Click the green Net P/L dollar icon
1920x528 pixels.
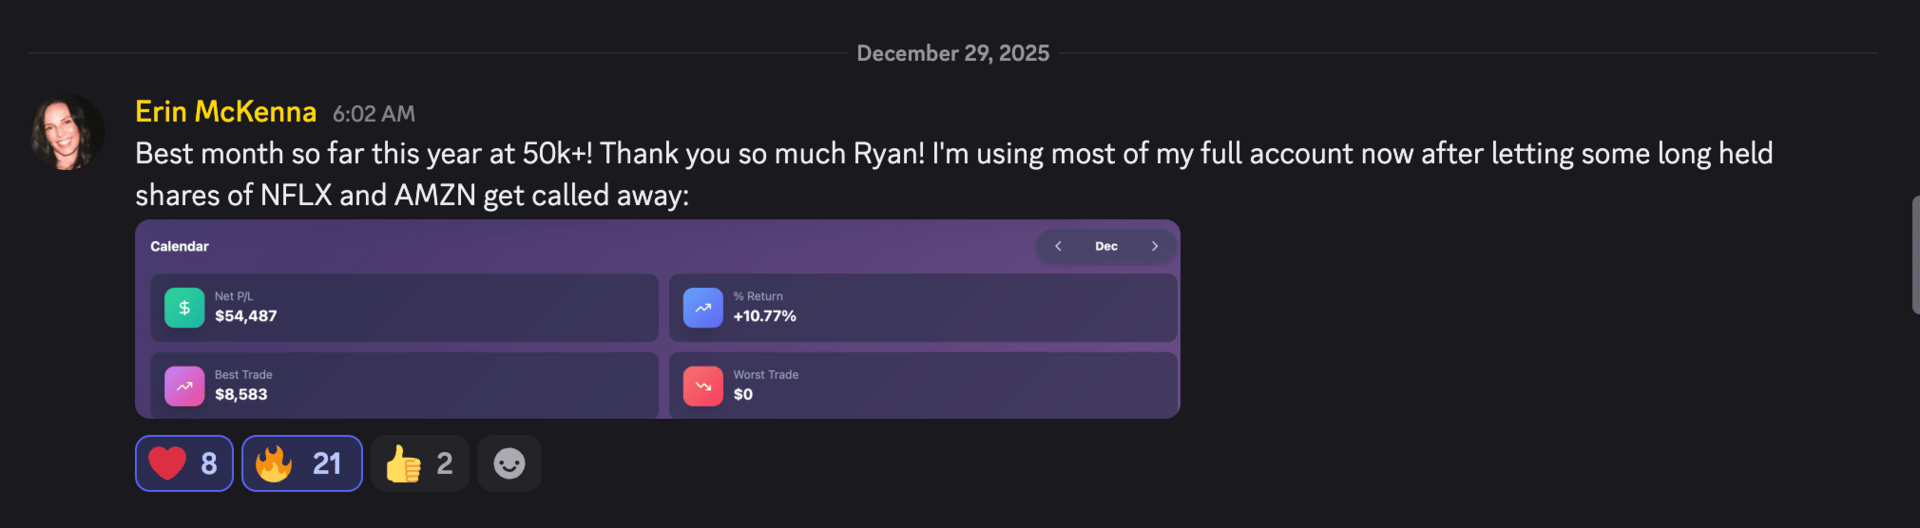[184, 308]
